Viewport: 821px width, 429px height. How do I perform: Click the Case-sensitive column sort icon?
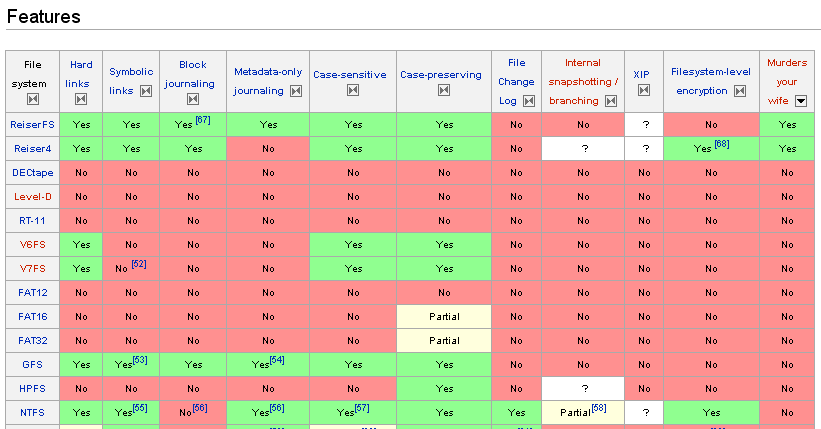click(x=352, y=91)
